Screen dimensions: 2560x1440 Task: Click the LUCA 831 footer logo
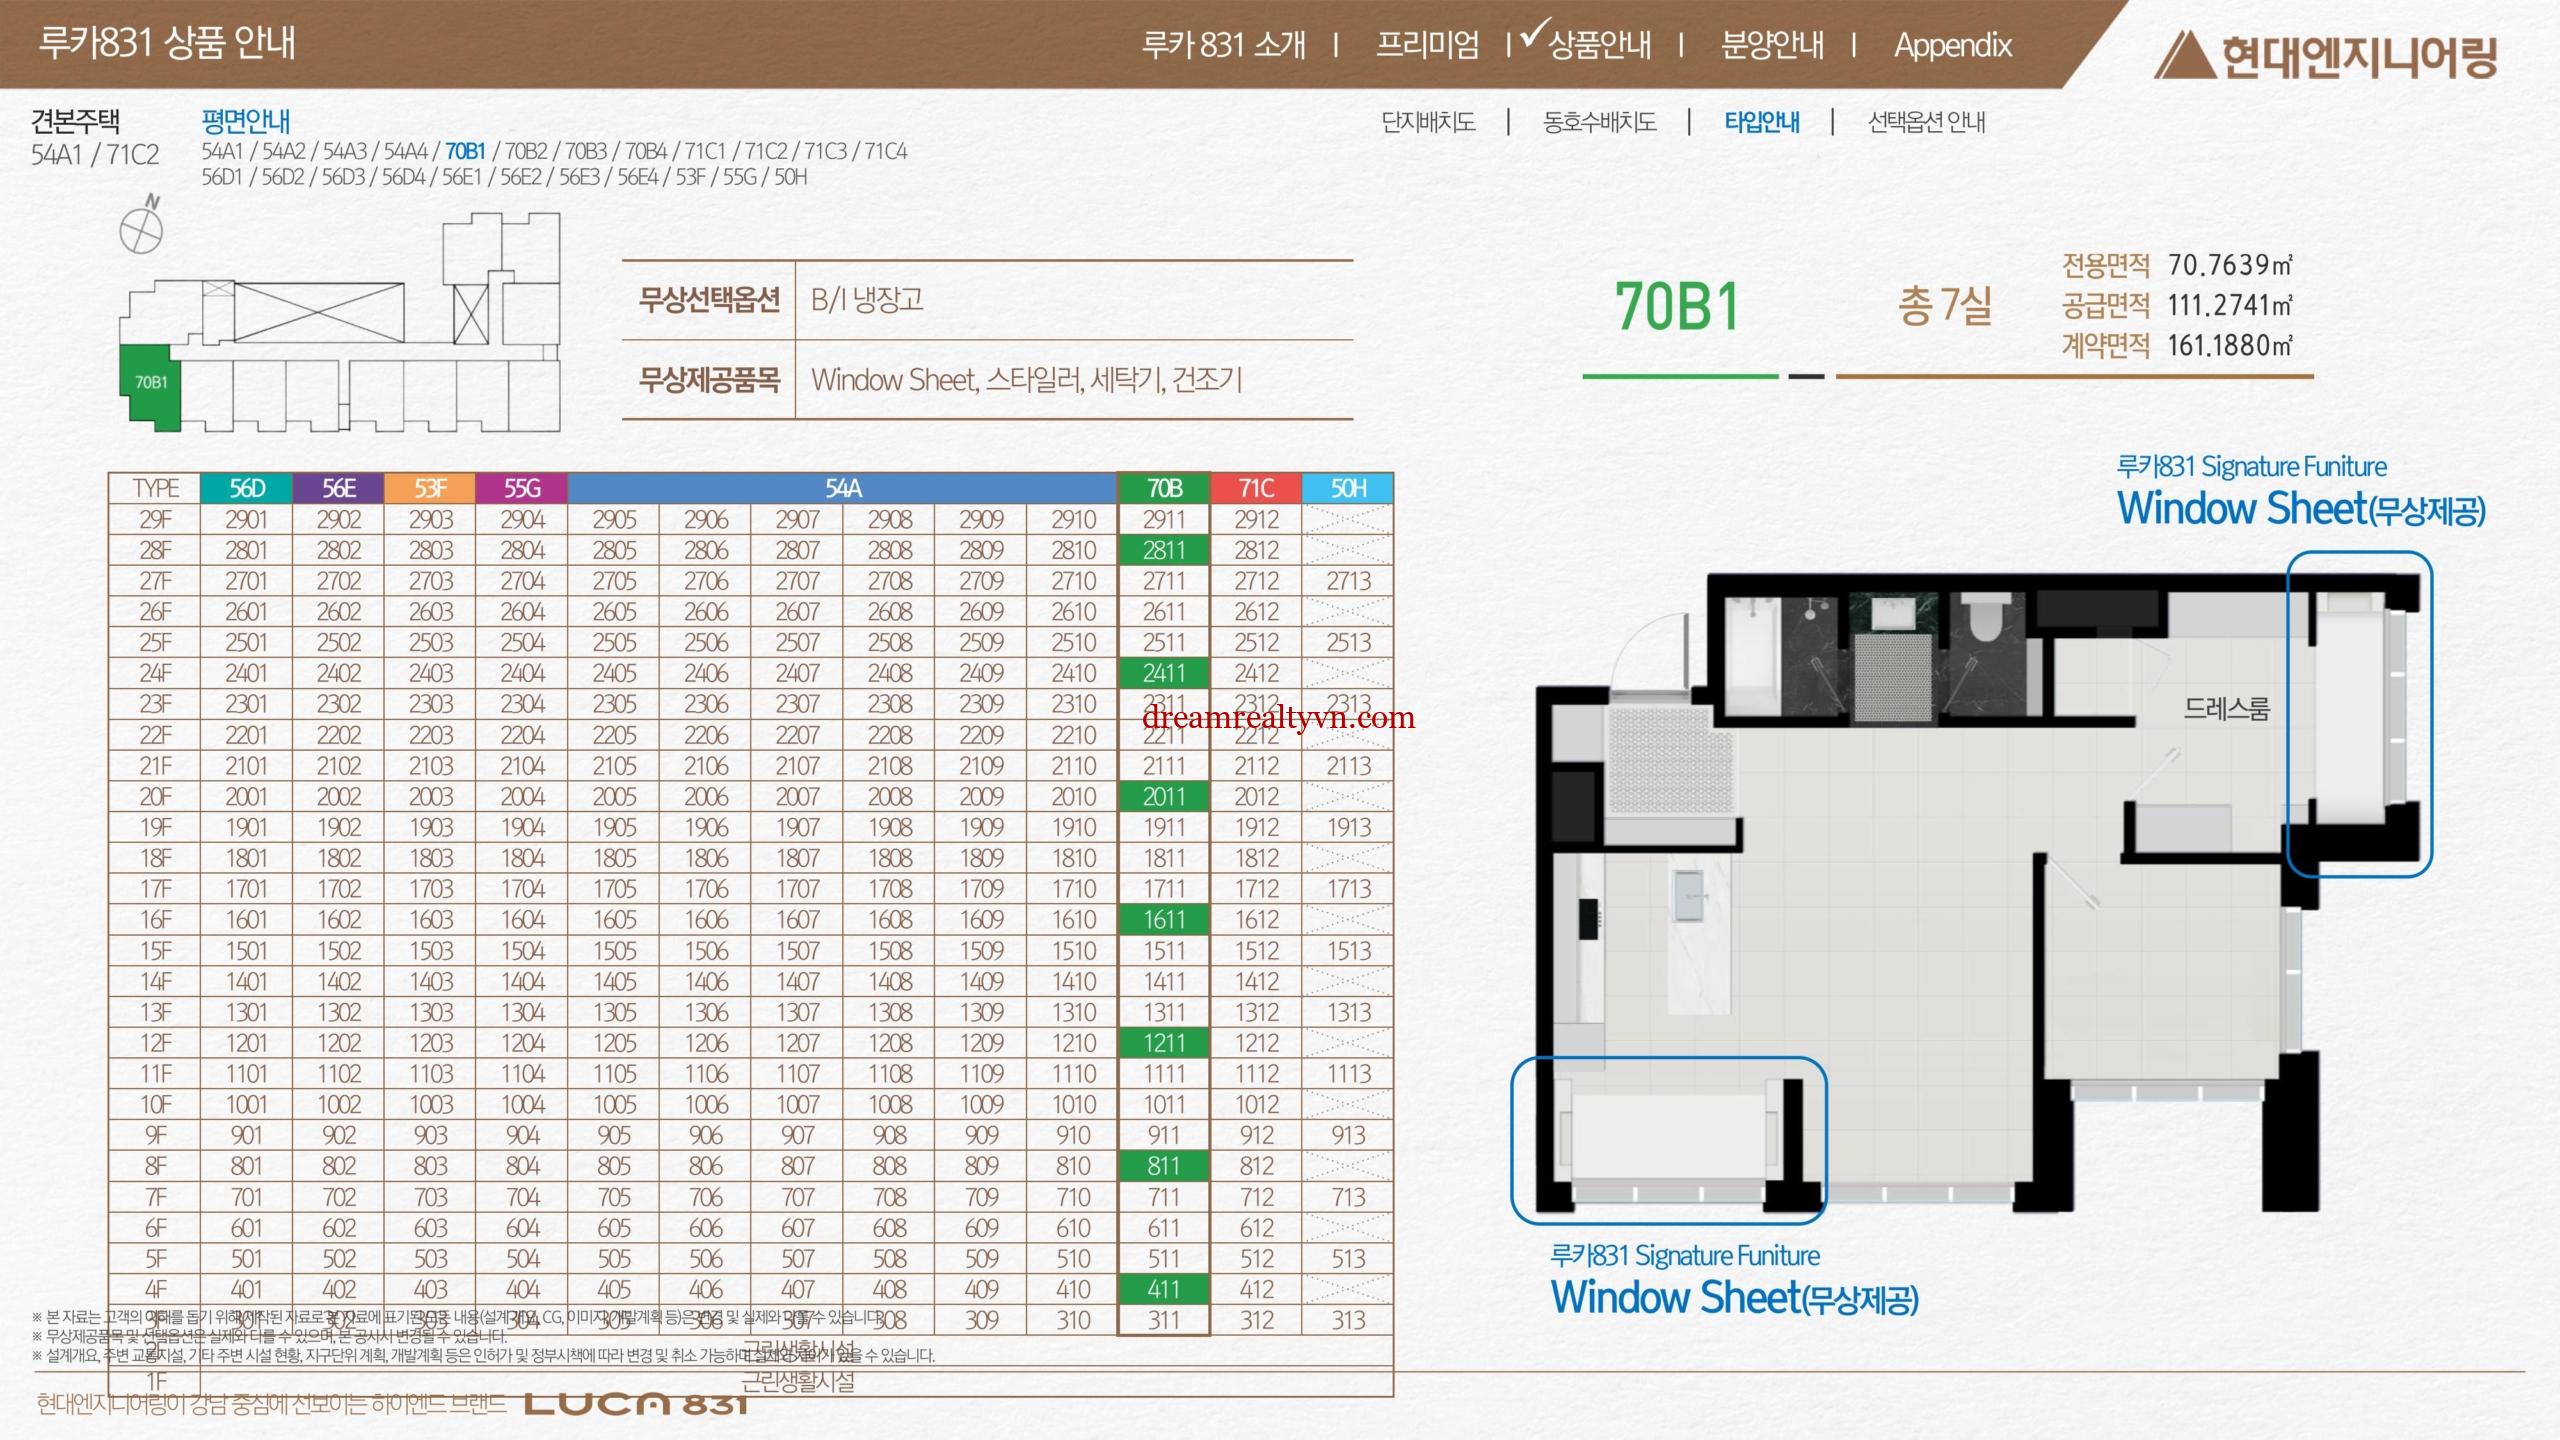pyautogui.click(x=636, y=1404)
